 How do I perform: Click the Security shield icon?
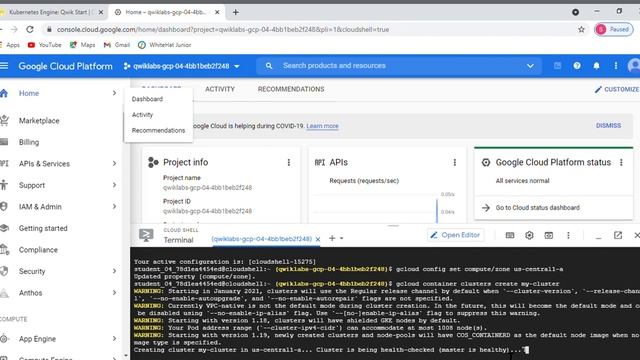[4, 271]
